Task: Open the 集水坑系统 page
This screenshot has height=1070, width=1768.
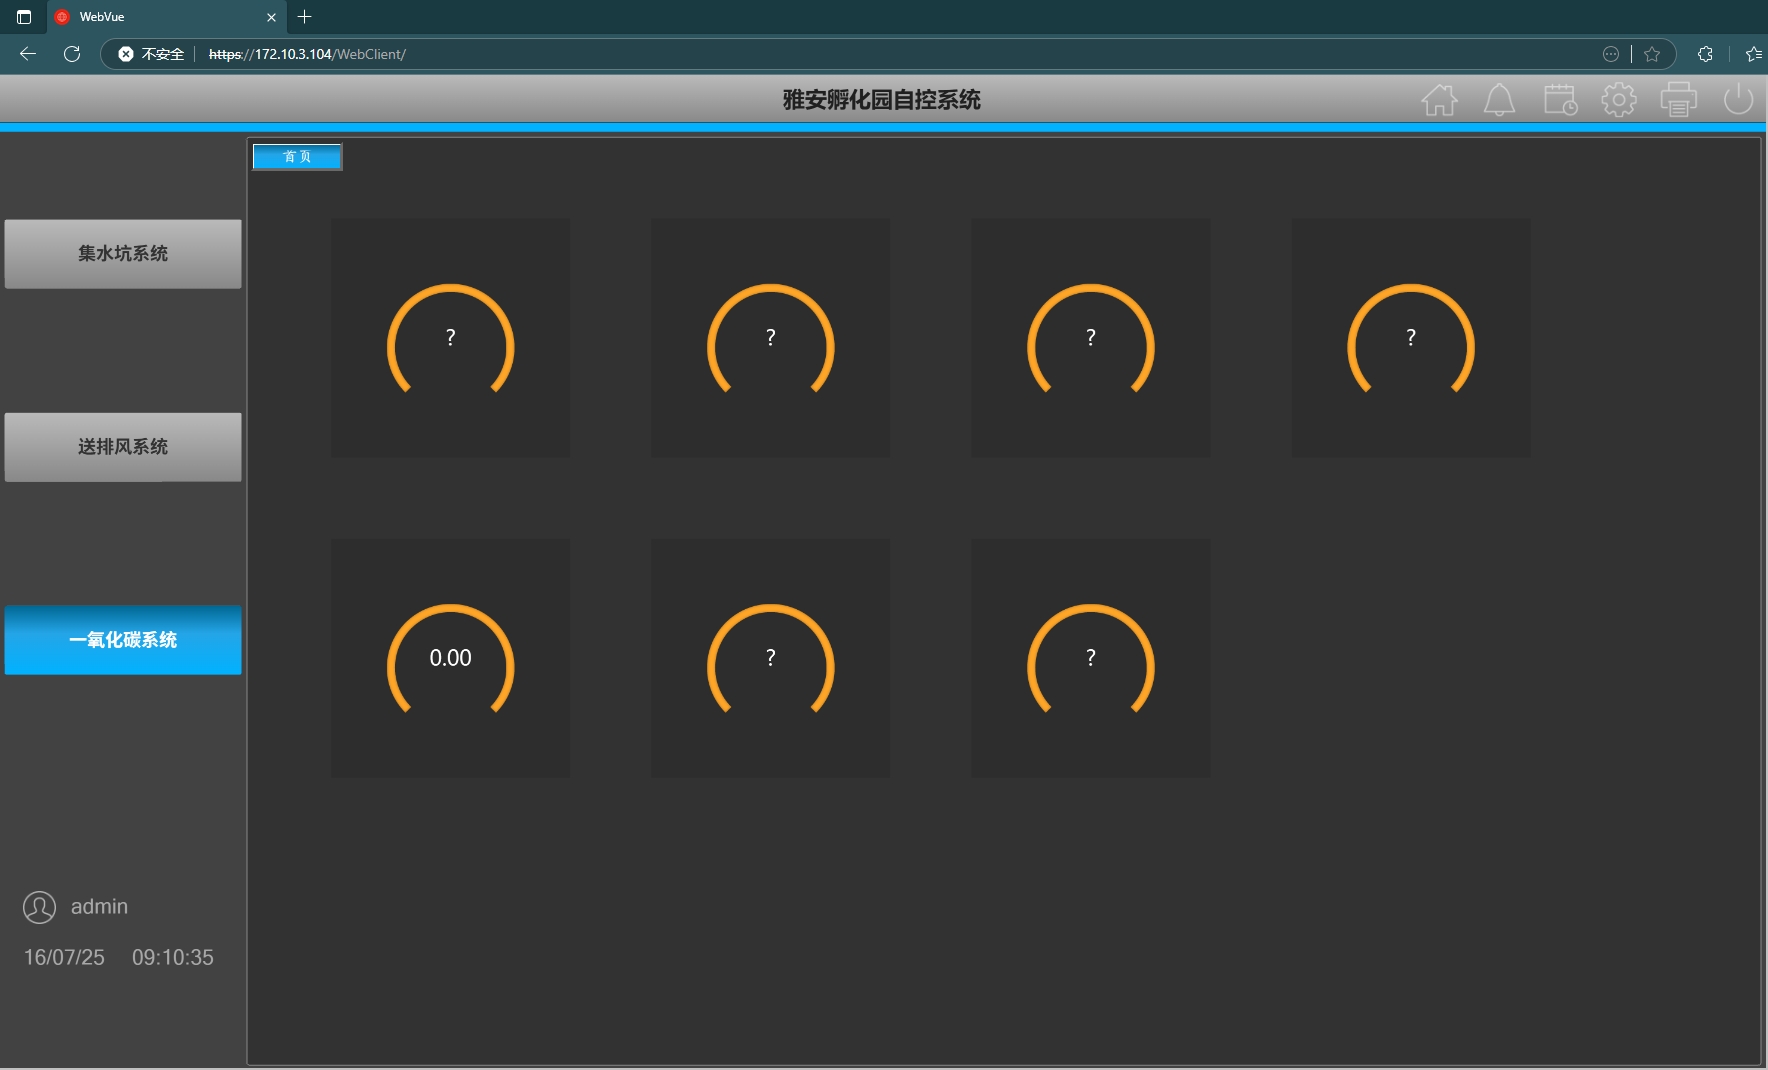Action: click(x=123, y=254)
